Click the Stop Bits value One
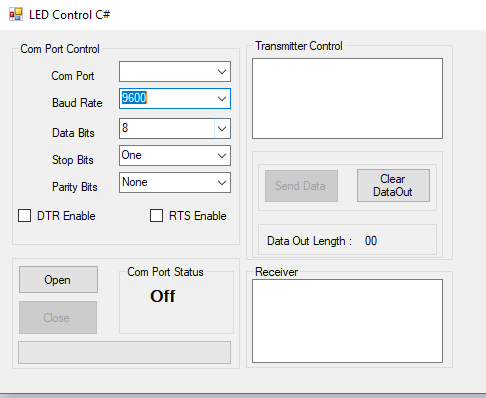The width and height of the screenshot is (486, 398). point(132,155)
